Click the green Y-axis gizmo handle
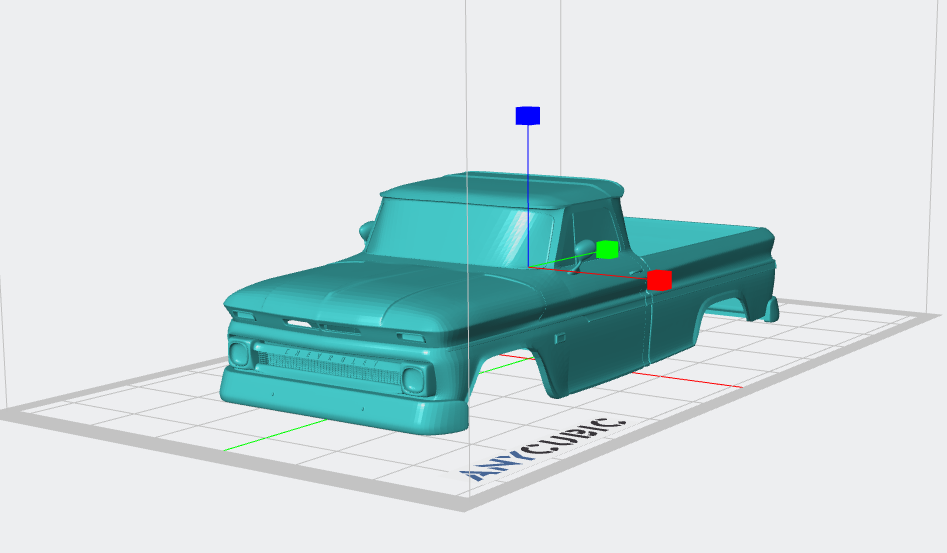This screenshot has width=947, height=553. 606,249
